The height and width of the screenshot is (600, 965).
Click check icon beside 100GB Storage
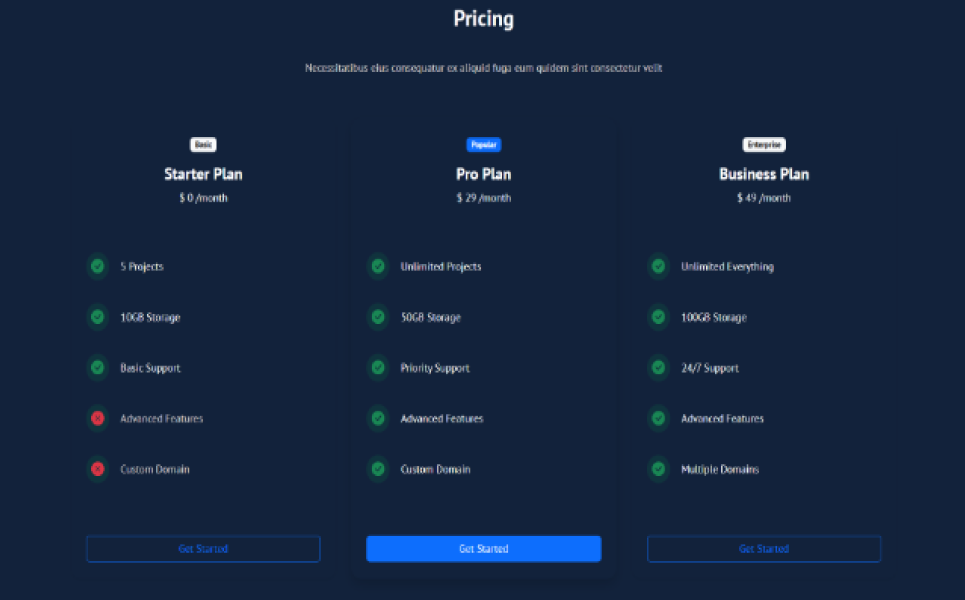pos(658,317)
